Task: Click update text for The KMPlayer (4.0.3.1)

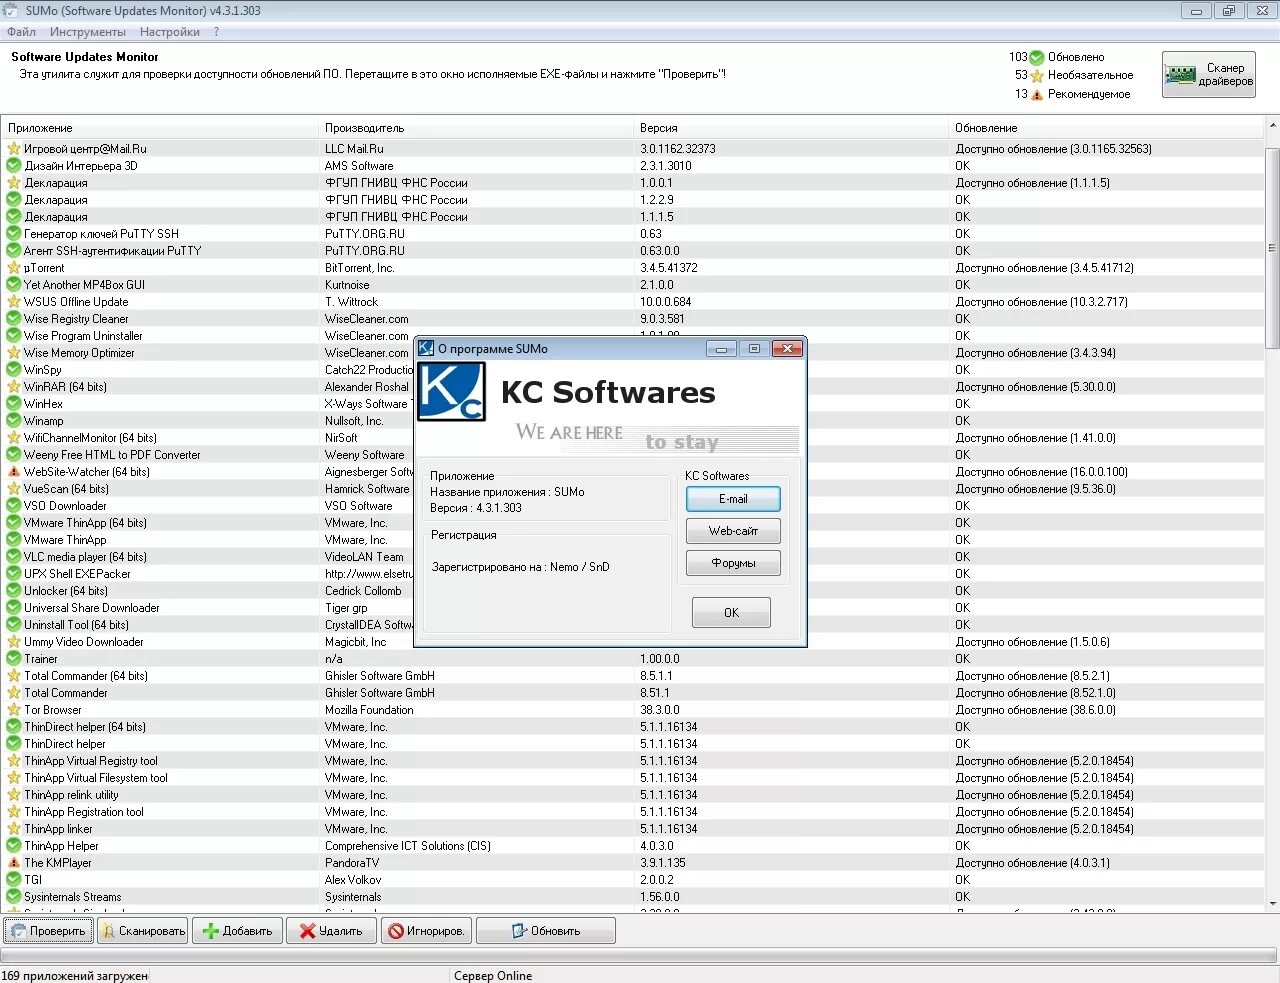Action: coord(1033,863)
